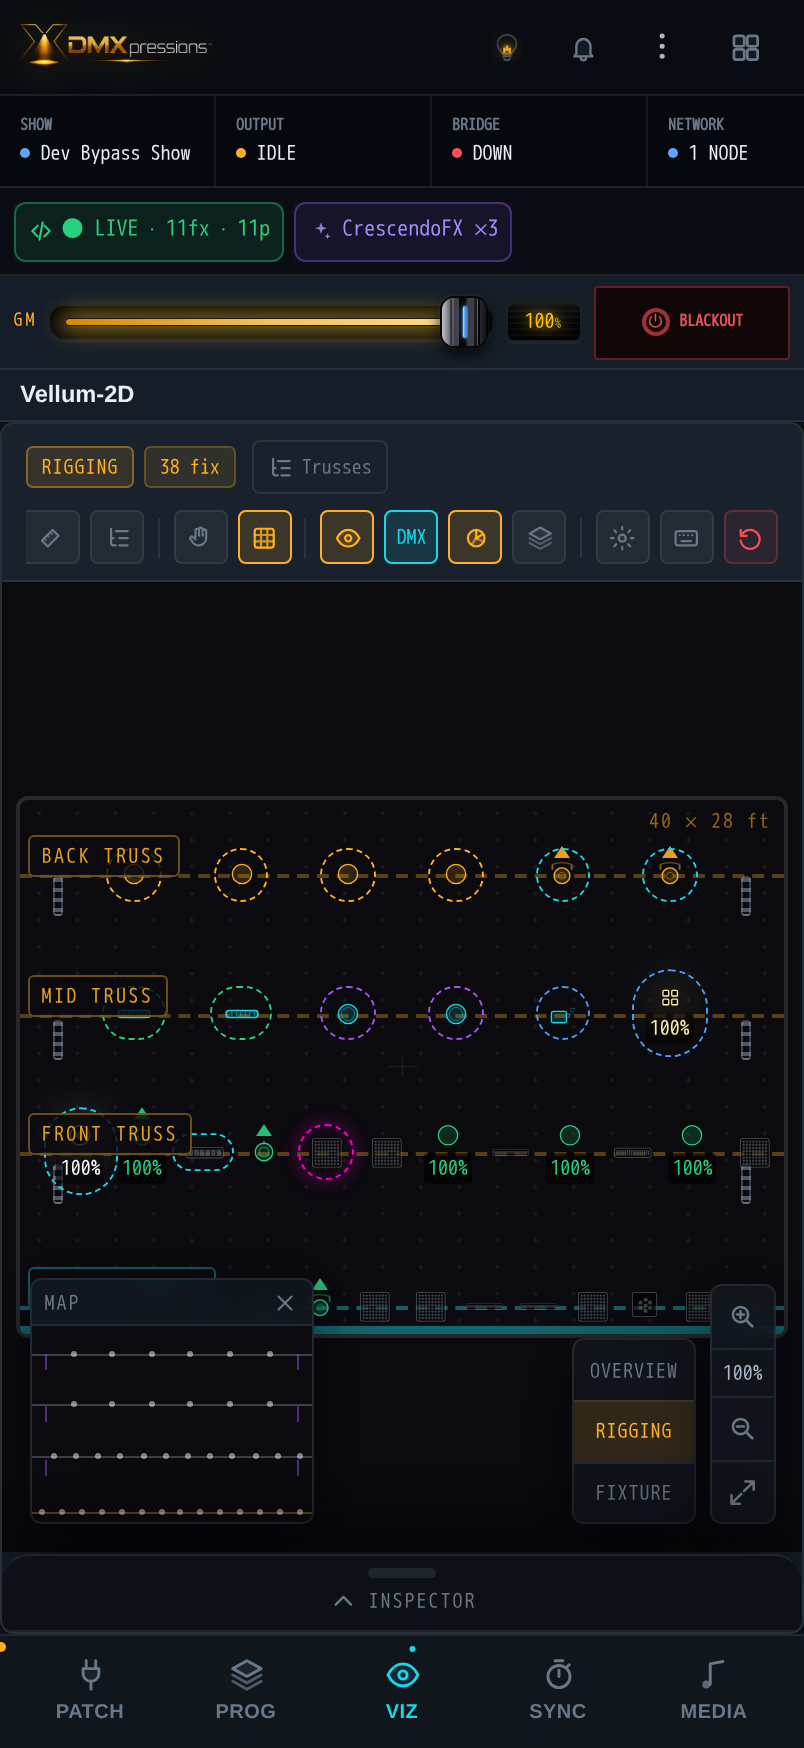Select the magenta highlighted matrix fixture on front truss
The width and height of the screenshot is (804, 1748).
(326, 1152)
